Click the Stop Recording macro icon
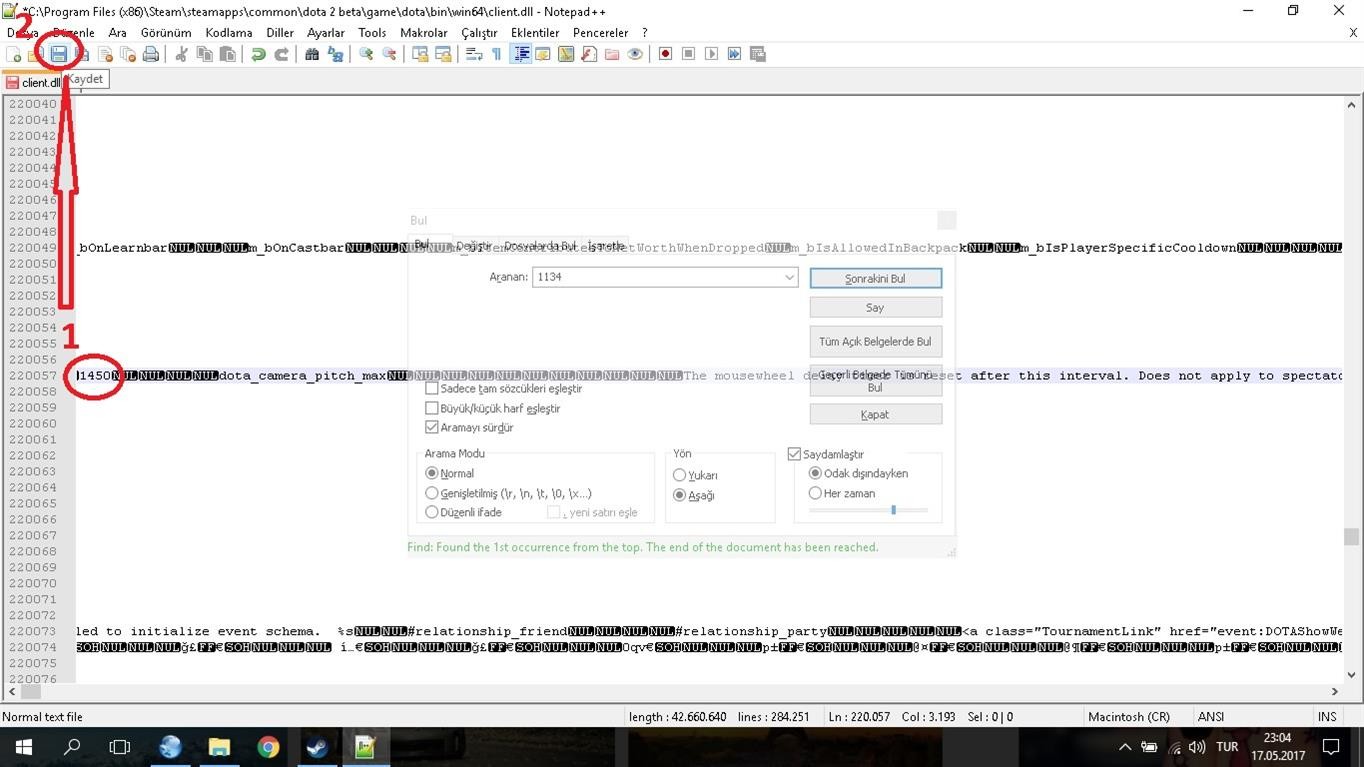 (x=688, y=54)
